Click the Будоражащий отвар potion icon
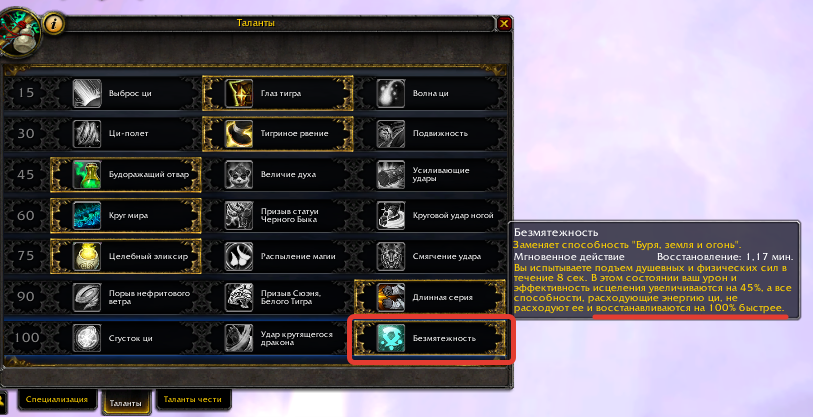Screen dimensions: 813x417 click(x=87, y=175)
